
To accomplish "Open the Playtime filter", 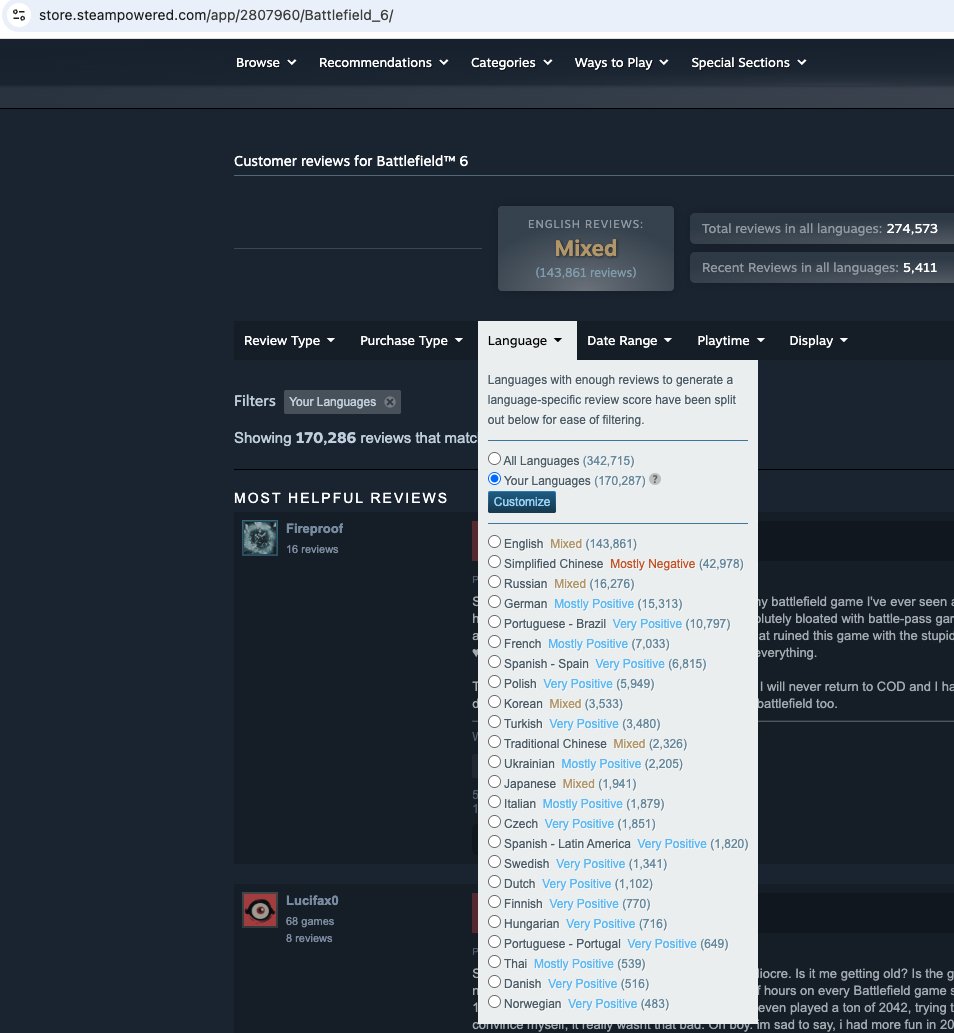I will (731, 341).
